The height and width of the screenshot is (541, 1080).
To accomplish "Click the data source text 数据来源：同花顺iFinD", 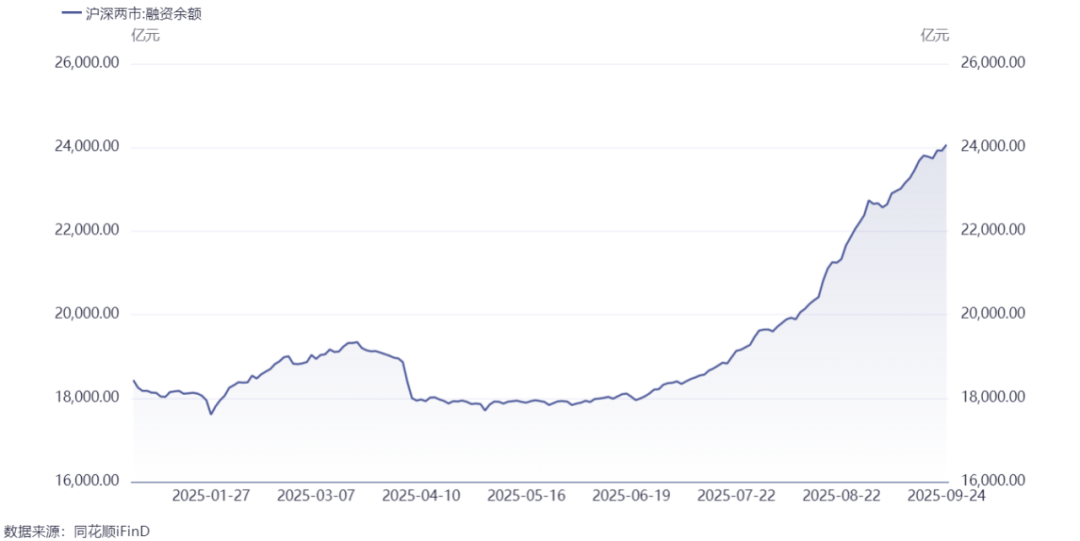I will coord(76,531).
